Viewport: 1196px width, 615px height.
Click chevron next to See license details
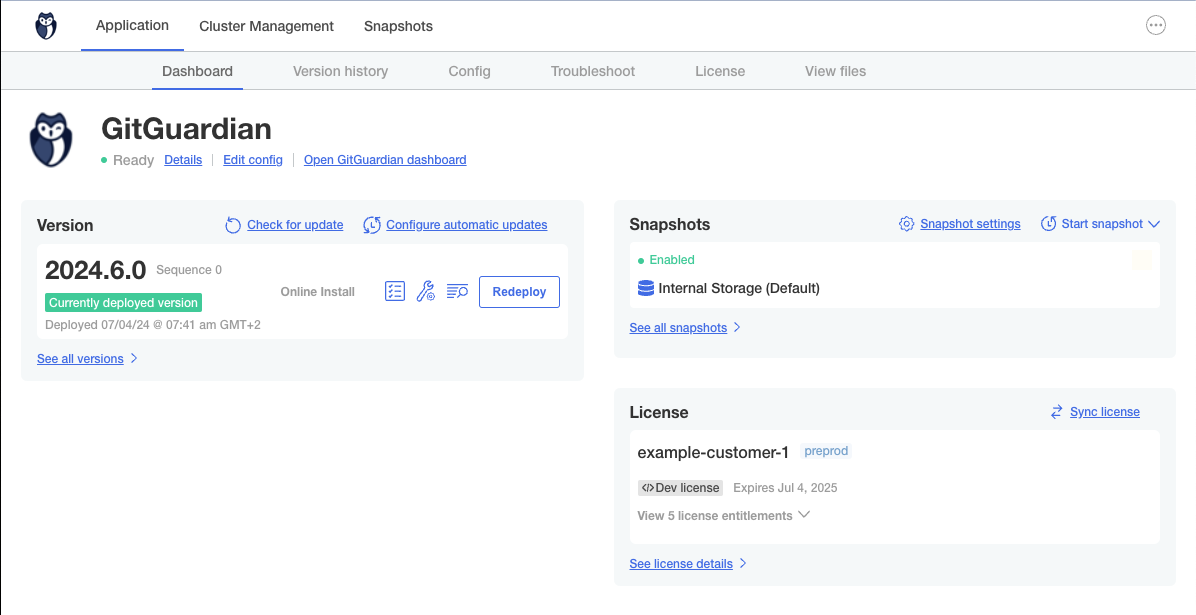click(x=743, y=564)
